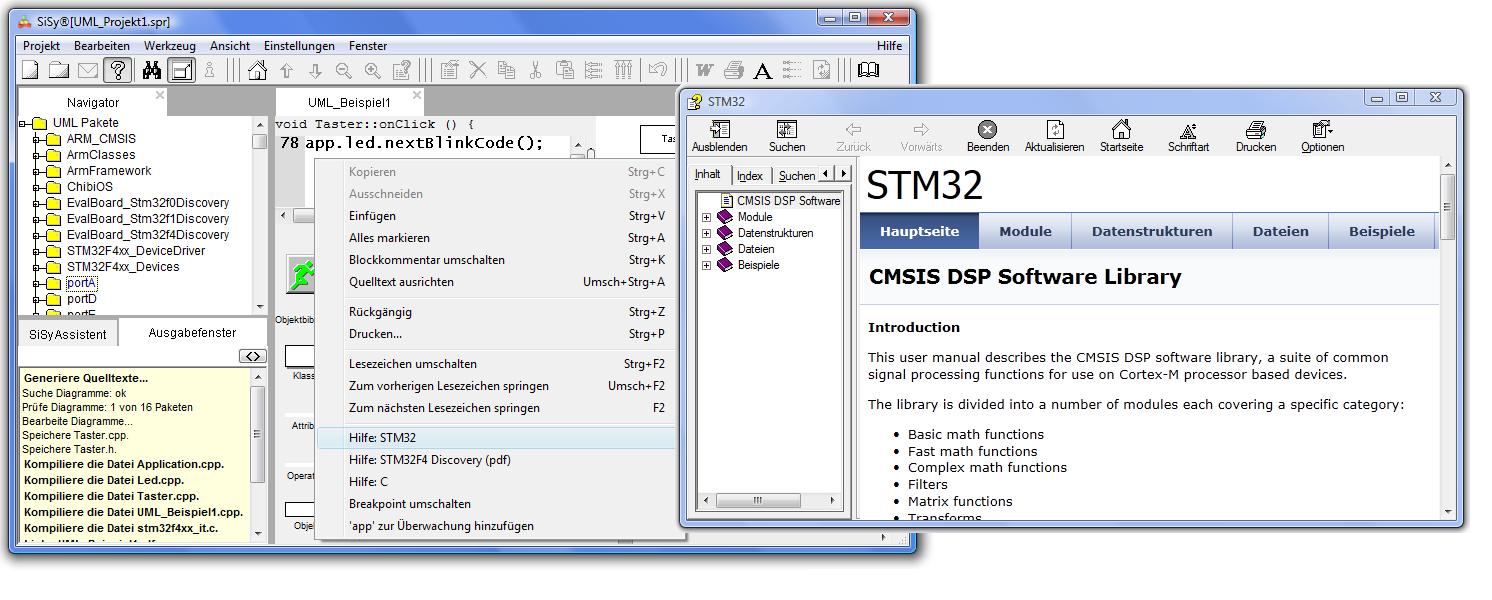The image size is (1492, 600).
Task: Open the Projekt menu
Action: [42, 46]
